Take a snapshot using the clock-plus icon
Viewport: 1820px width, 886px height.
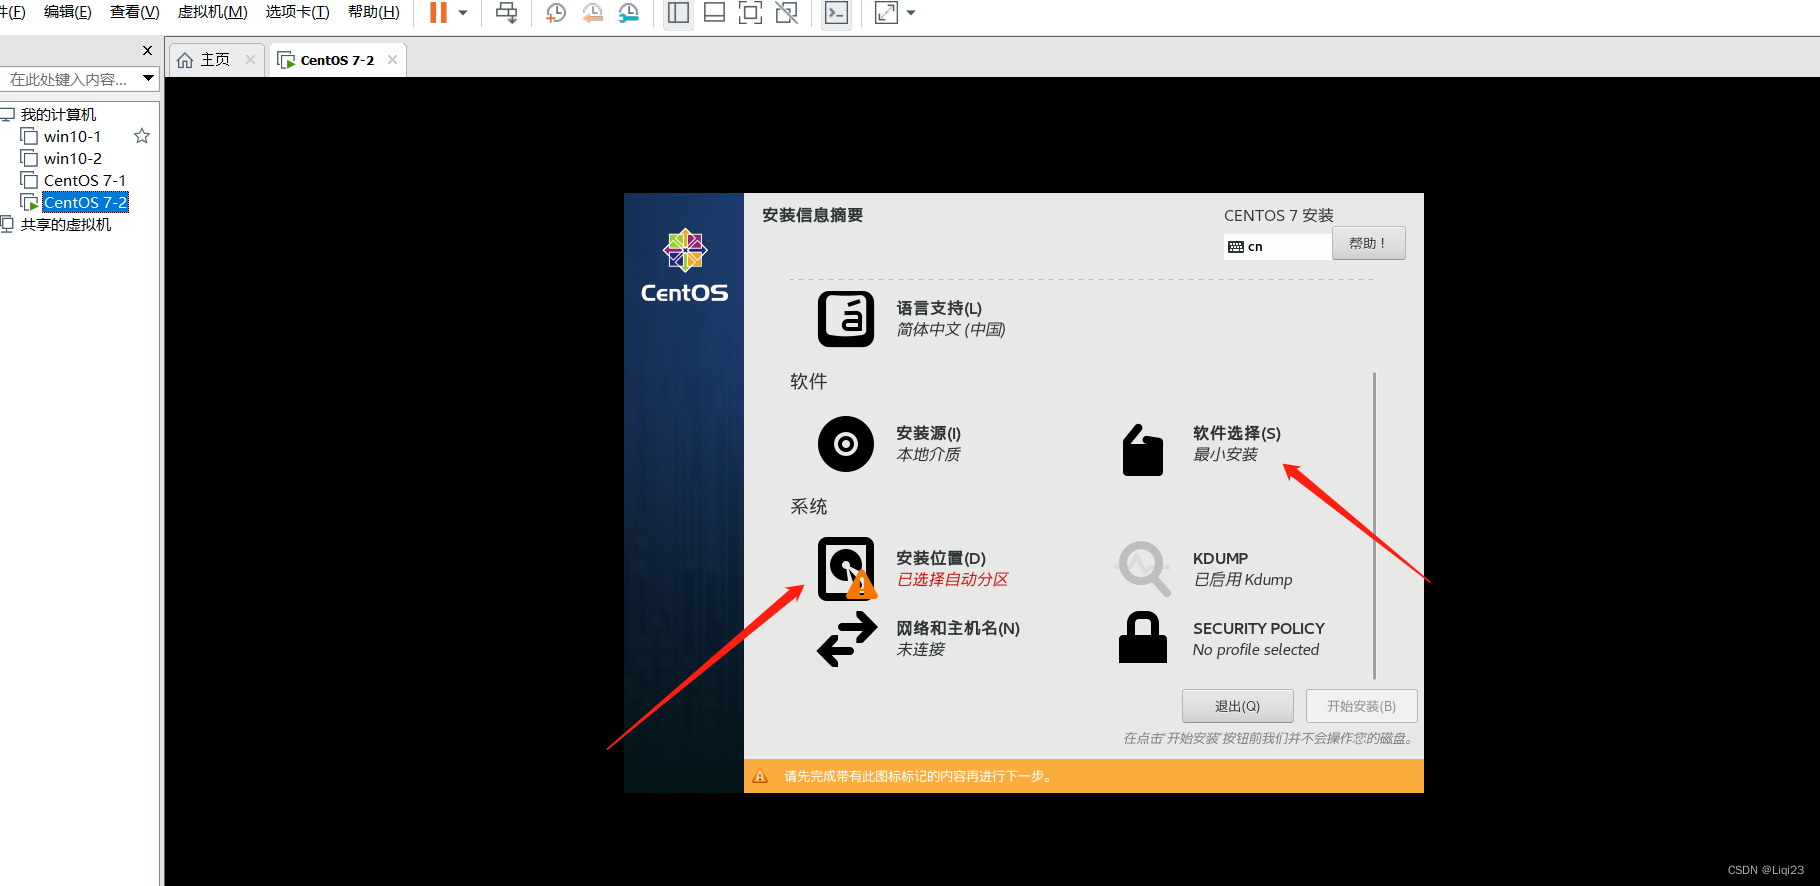pyautogui.click(x=556, y=13)
